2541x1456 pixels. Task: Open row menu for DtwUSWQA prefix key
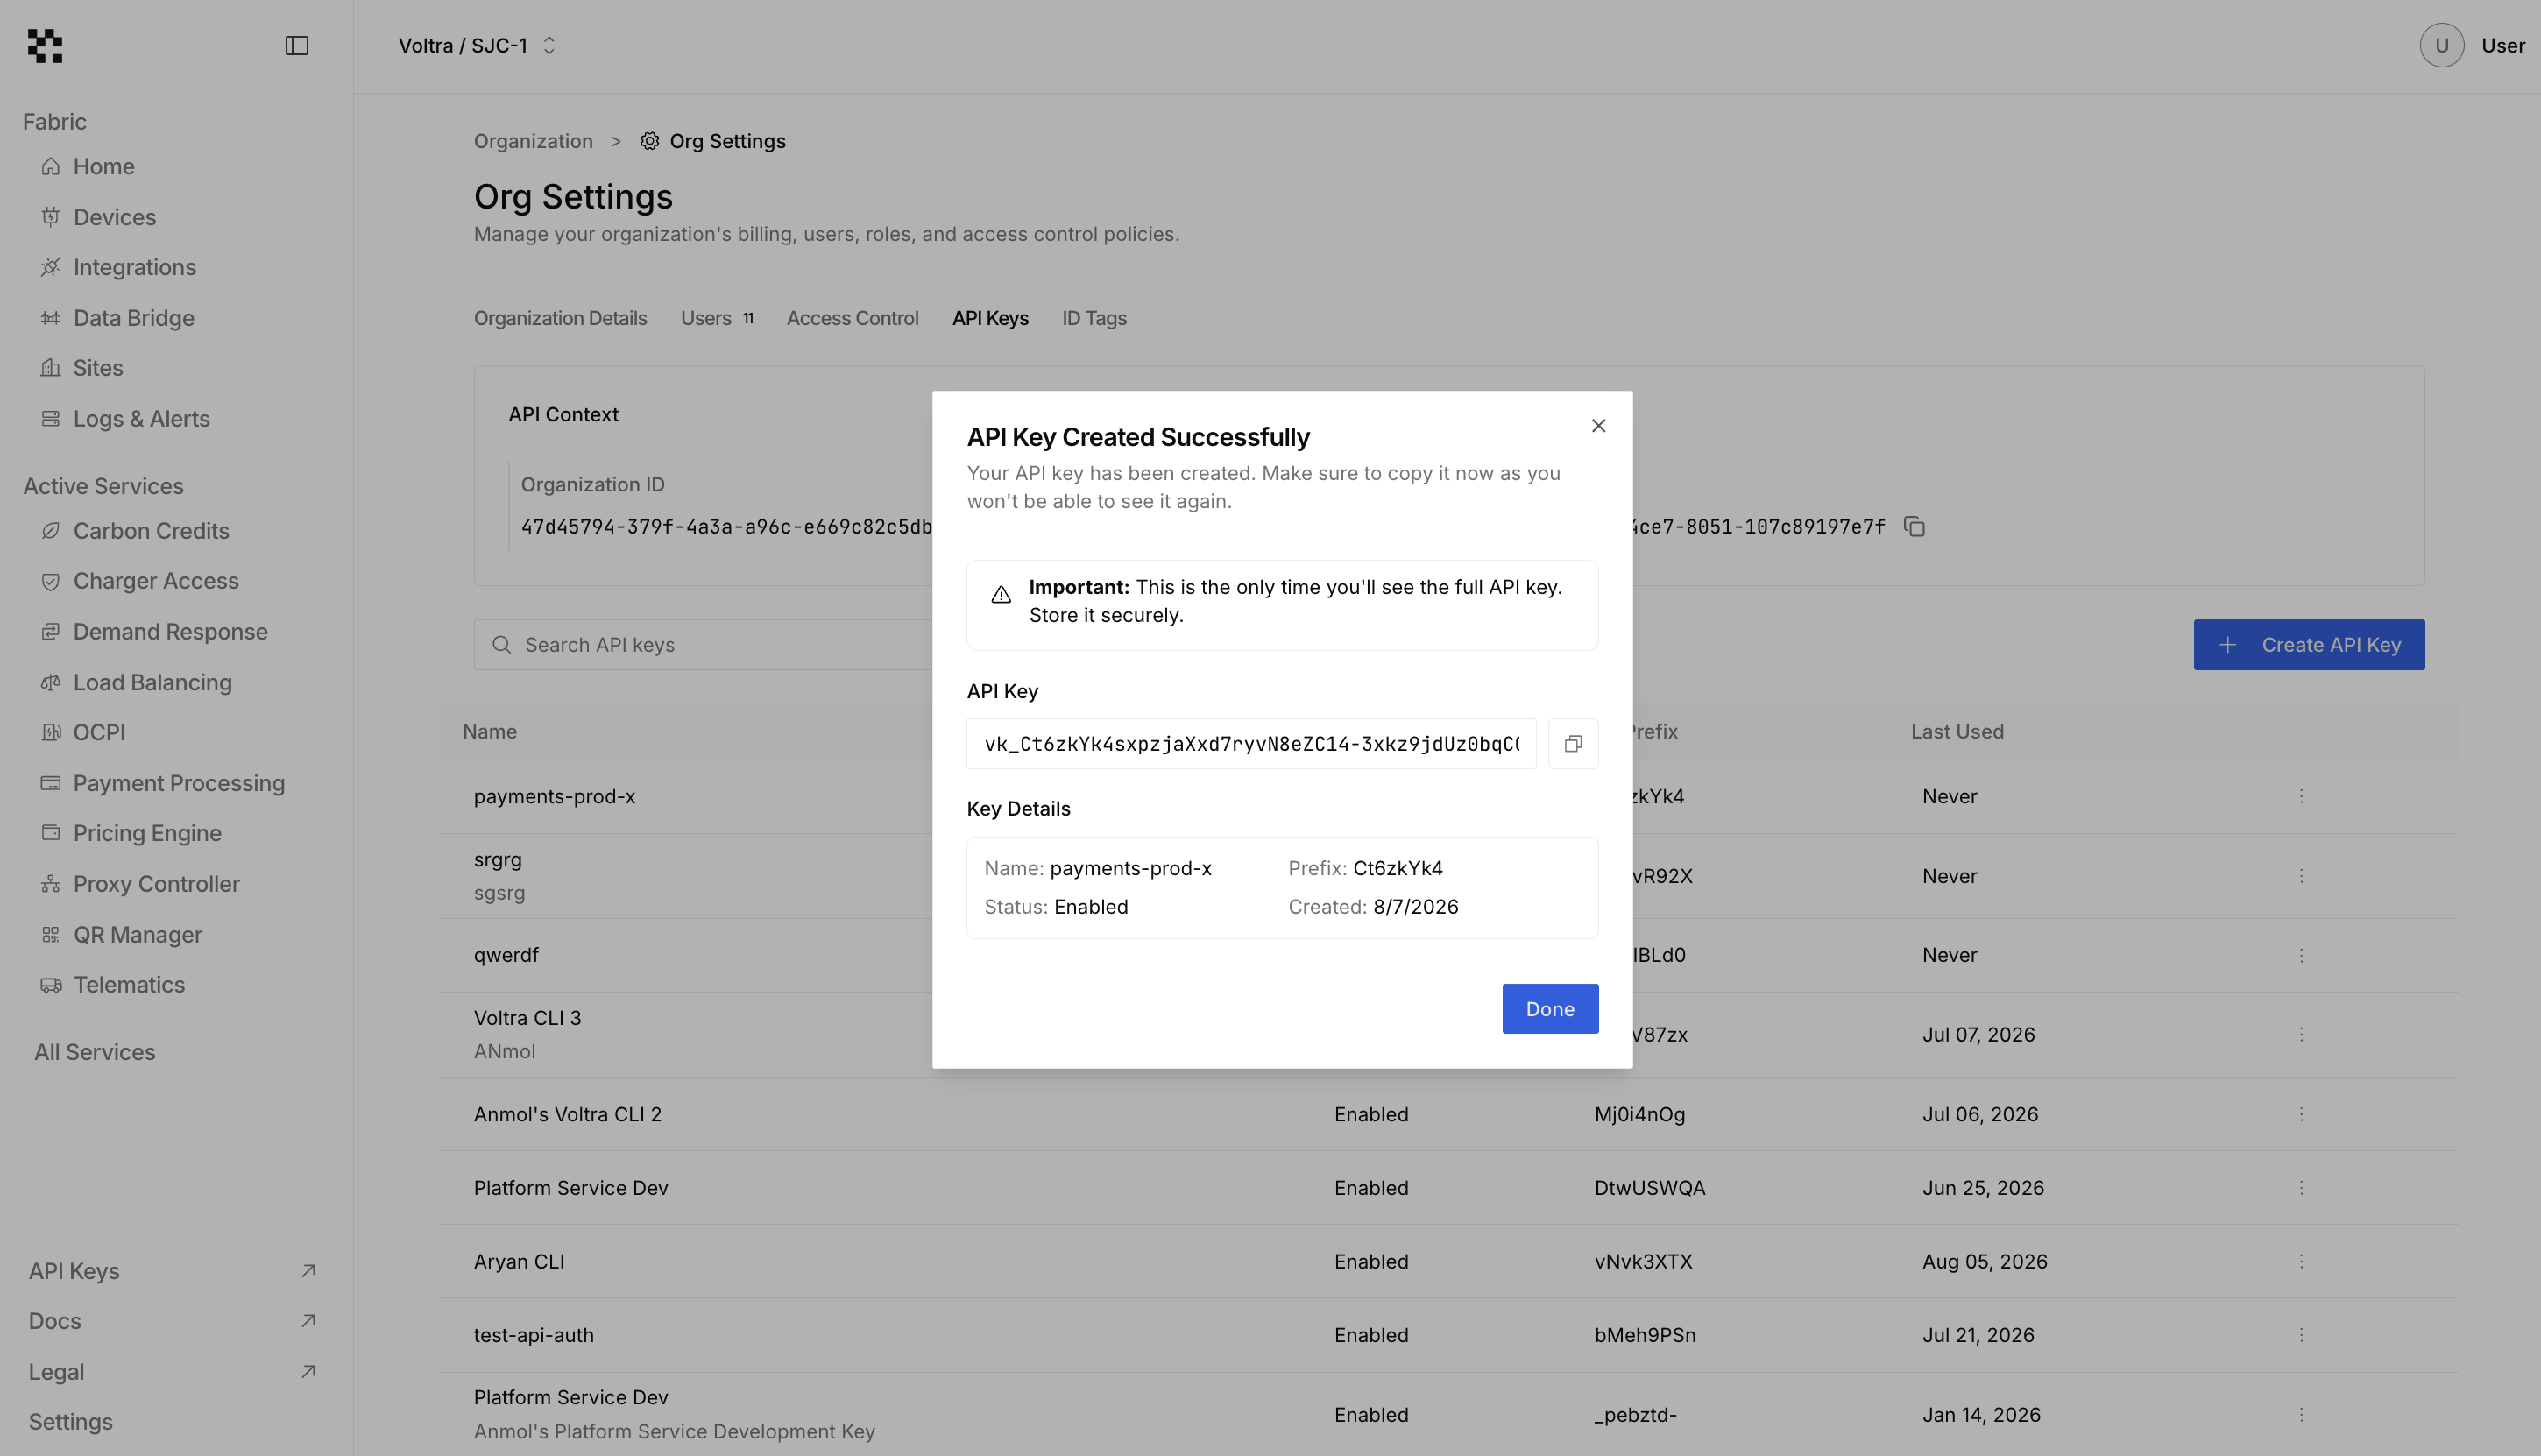2301,1188
